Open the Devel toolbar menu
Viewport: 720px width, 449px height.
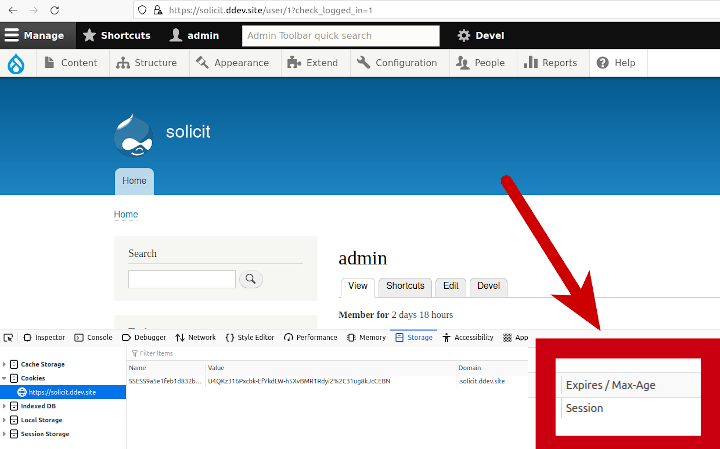481,35
